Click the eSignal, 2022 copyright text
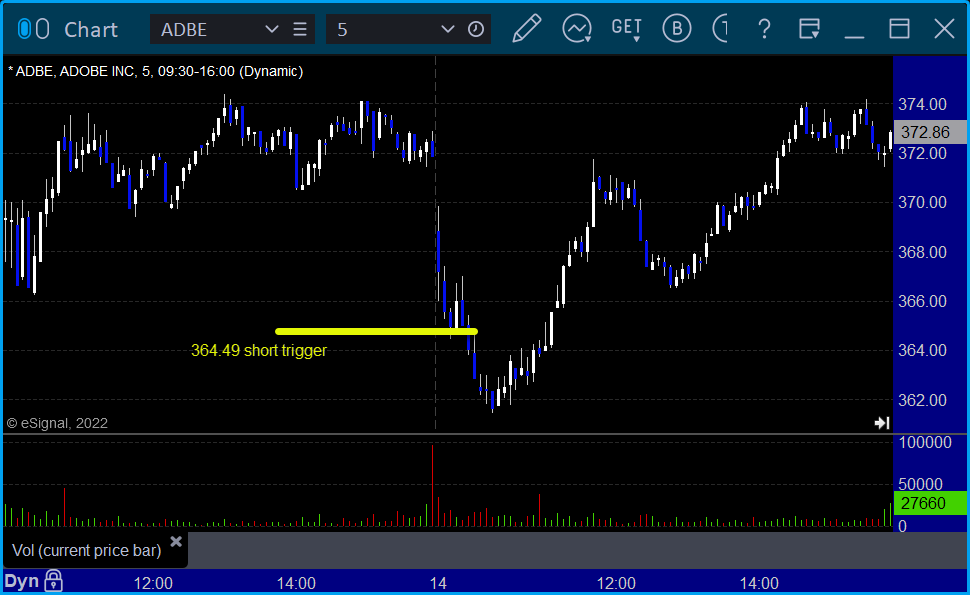This screenshot has height=595, width=970. click(57, 423)
